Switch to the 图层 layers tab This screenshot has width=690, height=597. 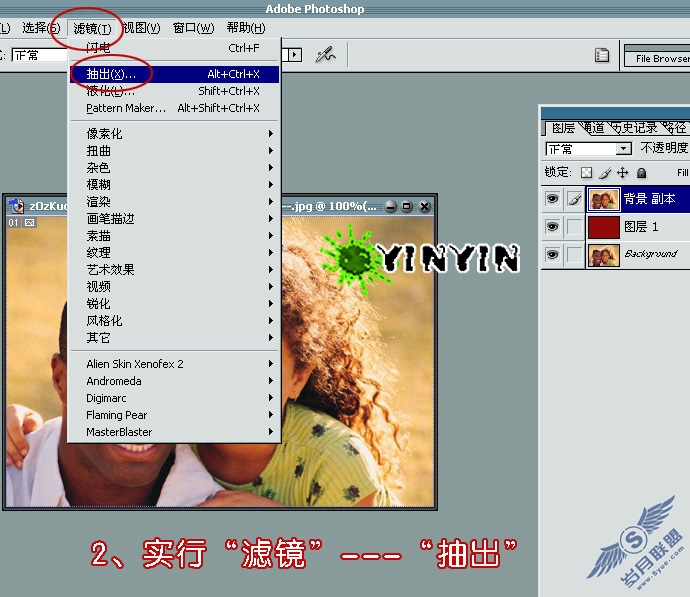pyautogui.click(x=563, y=128)
